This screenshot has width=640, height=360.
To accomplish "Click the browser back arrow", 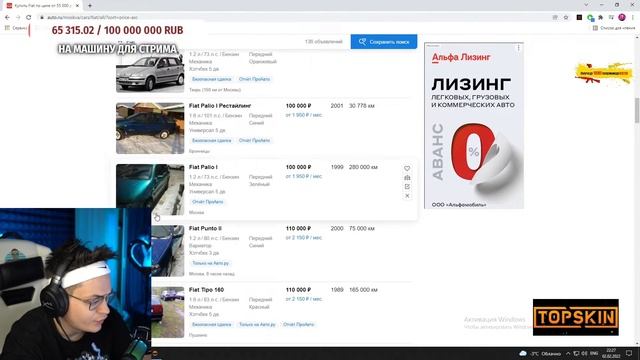I will 7,18.
